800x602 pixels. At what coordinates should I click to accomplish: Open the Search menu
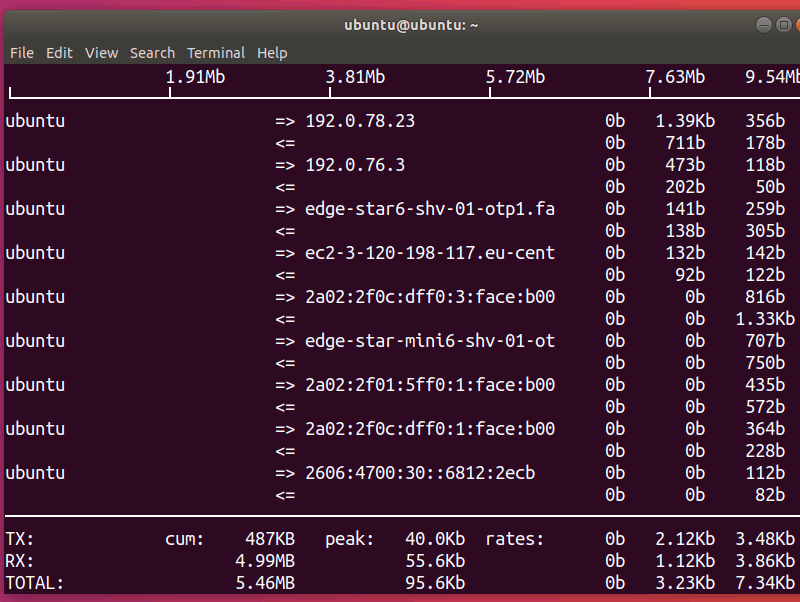pos(152,53)
